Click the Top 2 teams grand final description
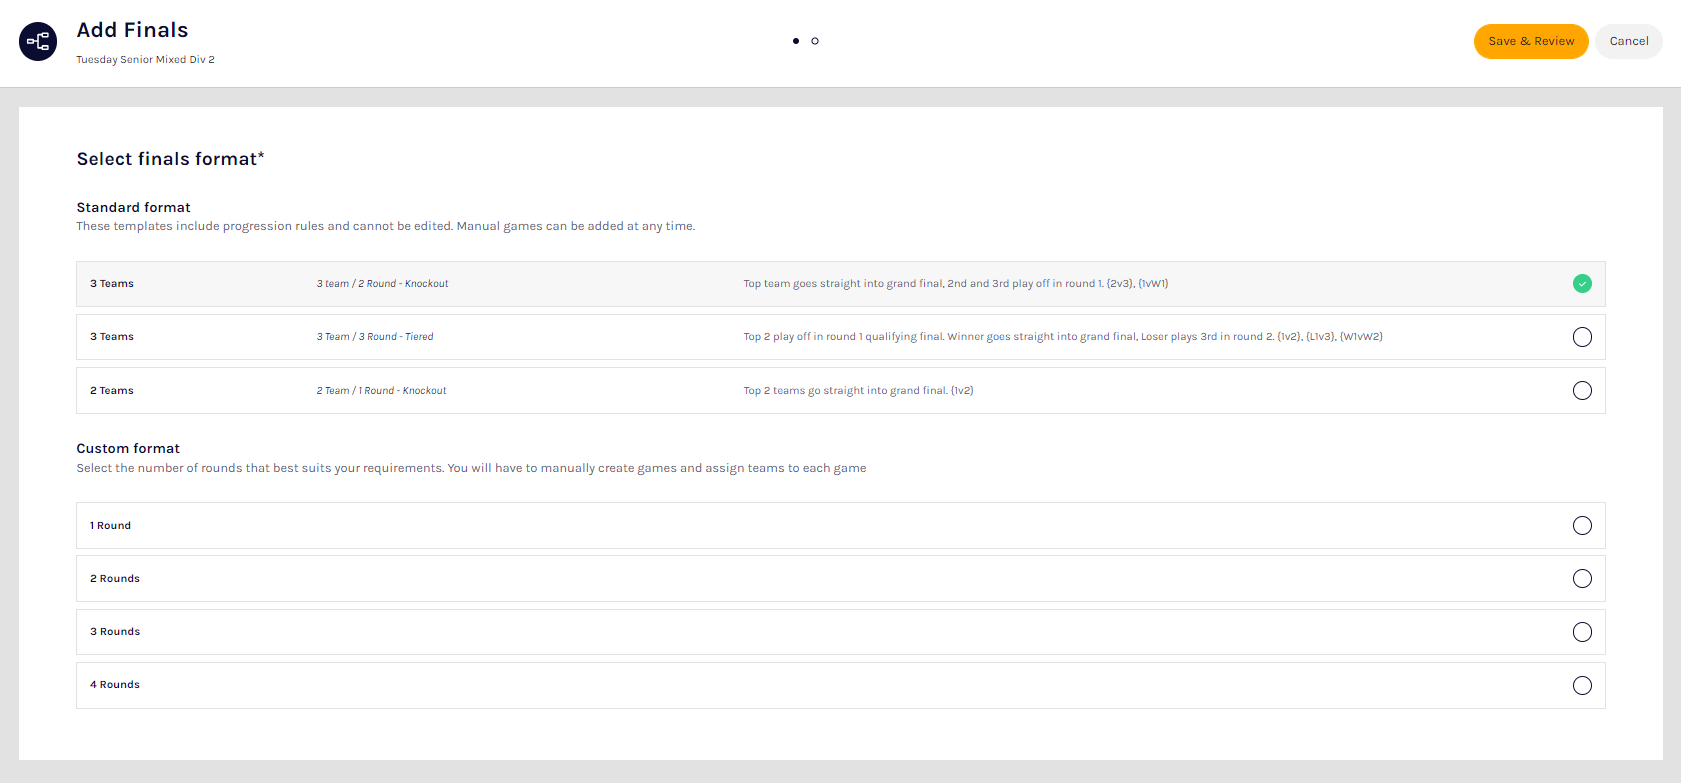Screen dimensions: 1681x783 (x=858, y=391)
